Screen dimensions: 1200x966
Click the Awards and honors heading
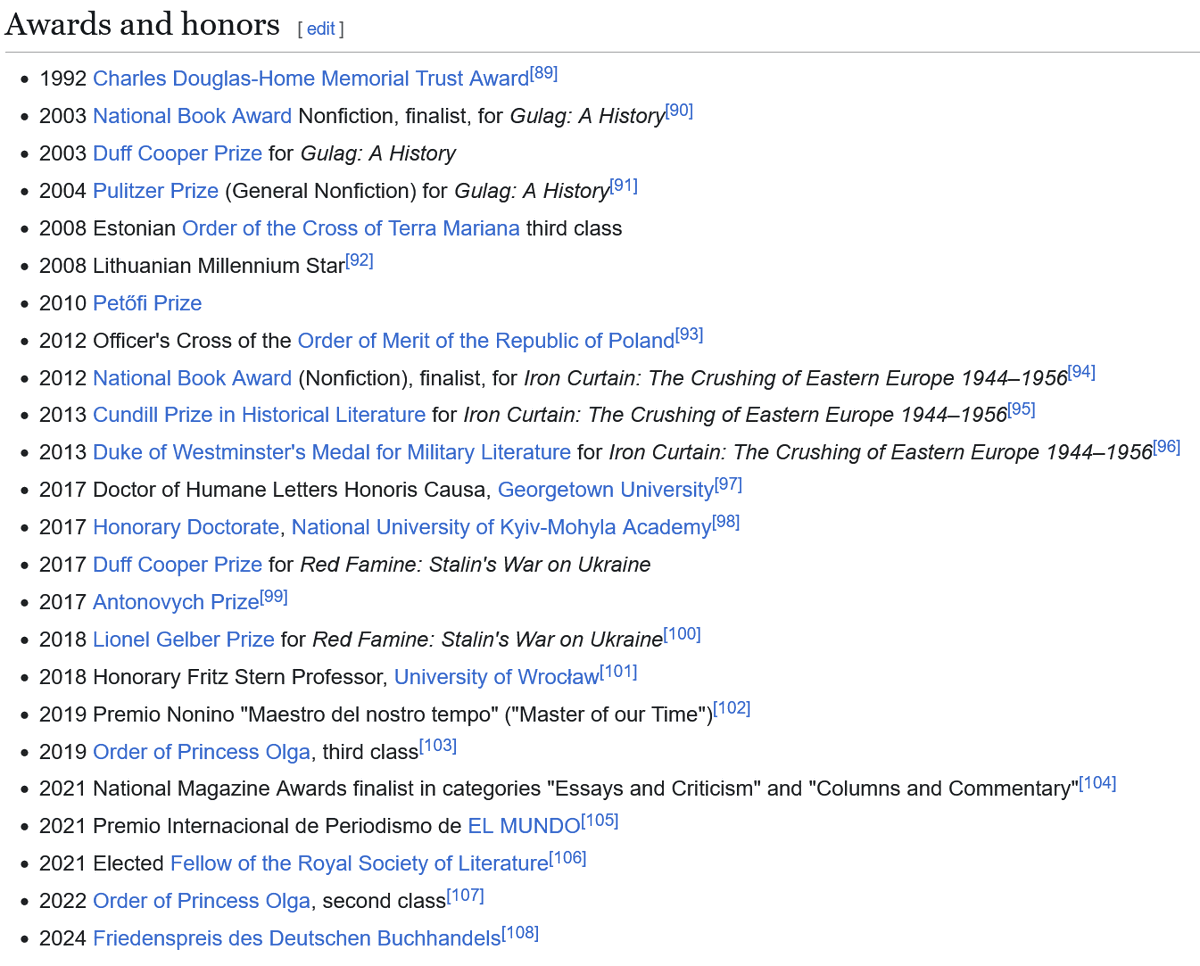pos(142,24)
